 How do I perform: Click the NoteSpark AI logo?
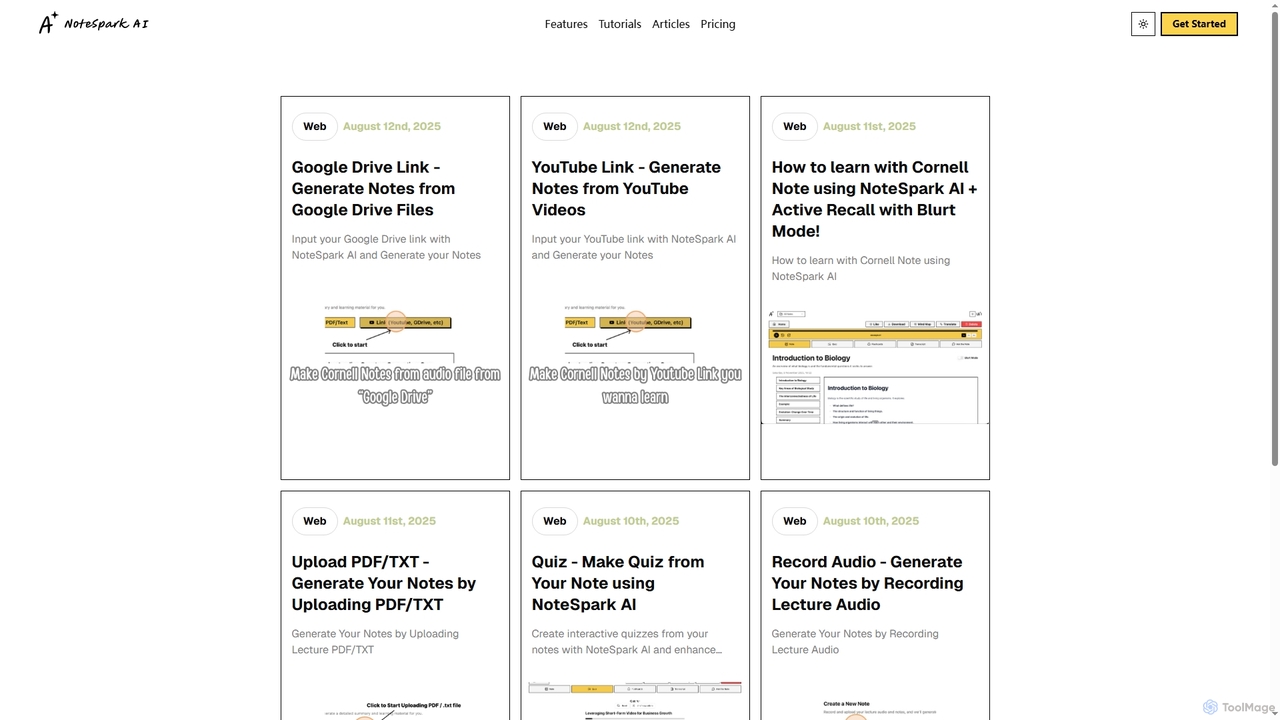[93, 24]
